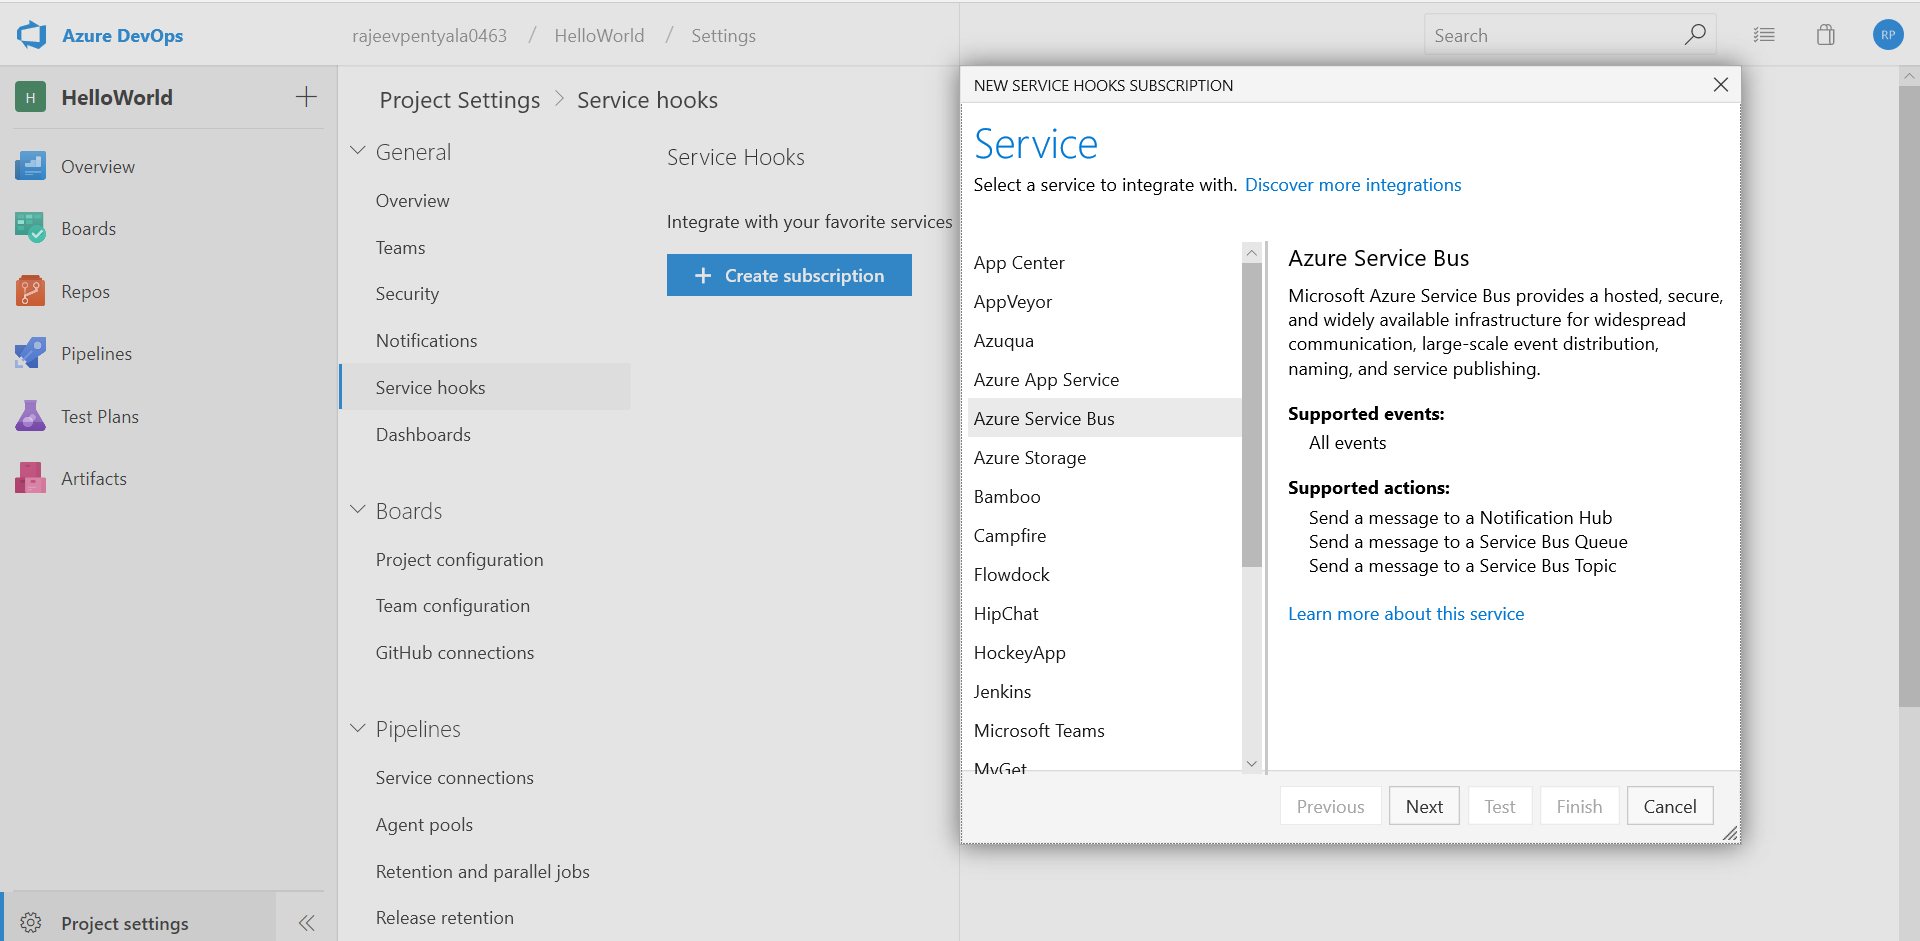
Task: Click the service list scroll-down arrow
Action: point(1252,763)
